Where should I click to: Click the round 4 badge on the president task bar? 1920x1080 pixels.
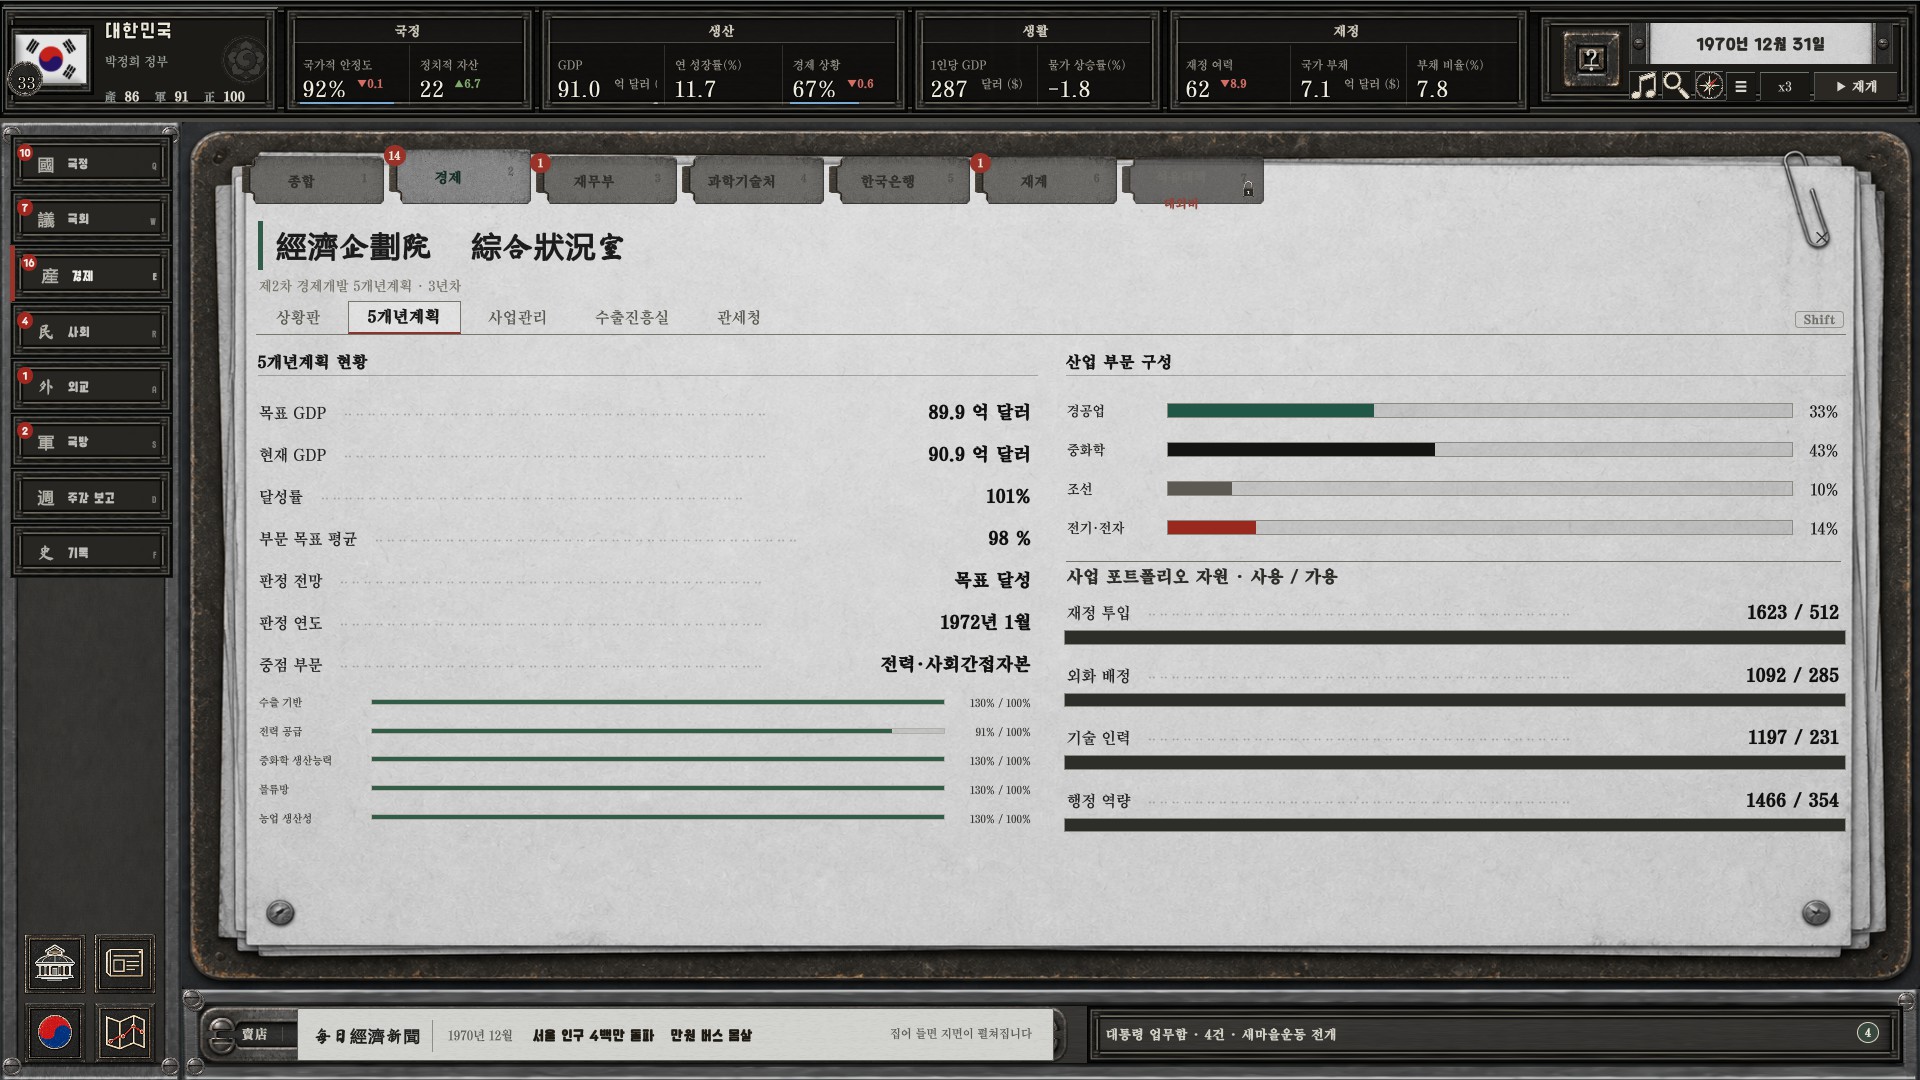pyautogui.click(x=1867, y=1033)
